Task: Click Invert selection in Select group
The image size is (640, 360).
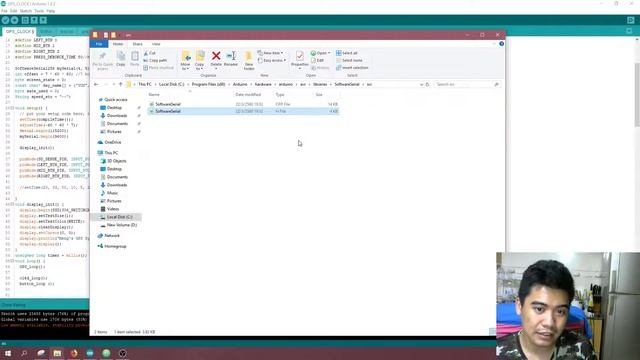Action: [352, 68]
